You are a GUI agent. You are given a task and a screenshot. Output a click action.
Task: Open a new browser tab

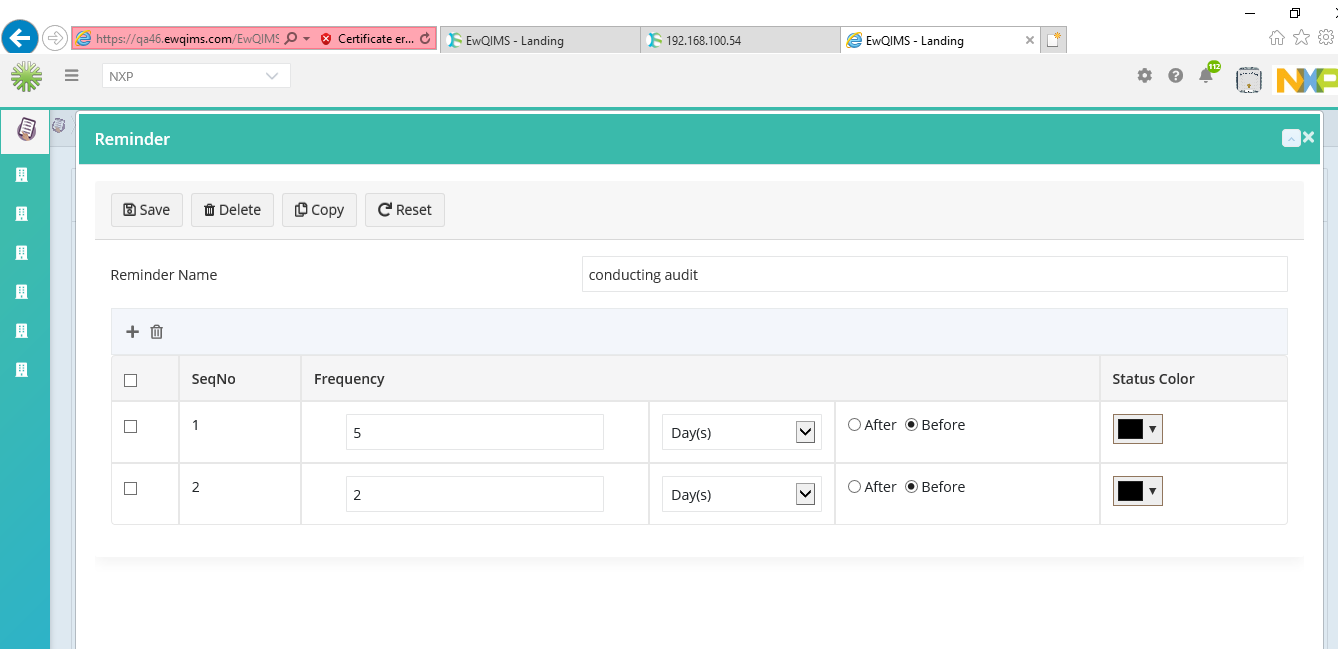1054,40
